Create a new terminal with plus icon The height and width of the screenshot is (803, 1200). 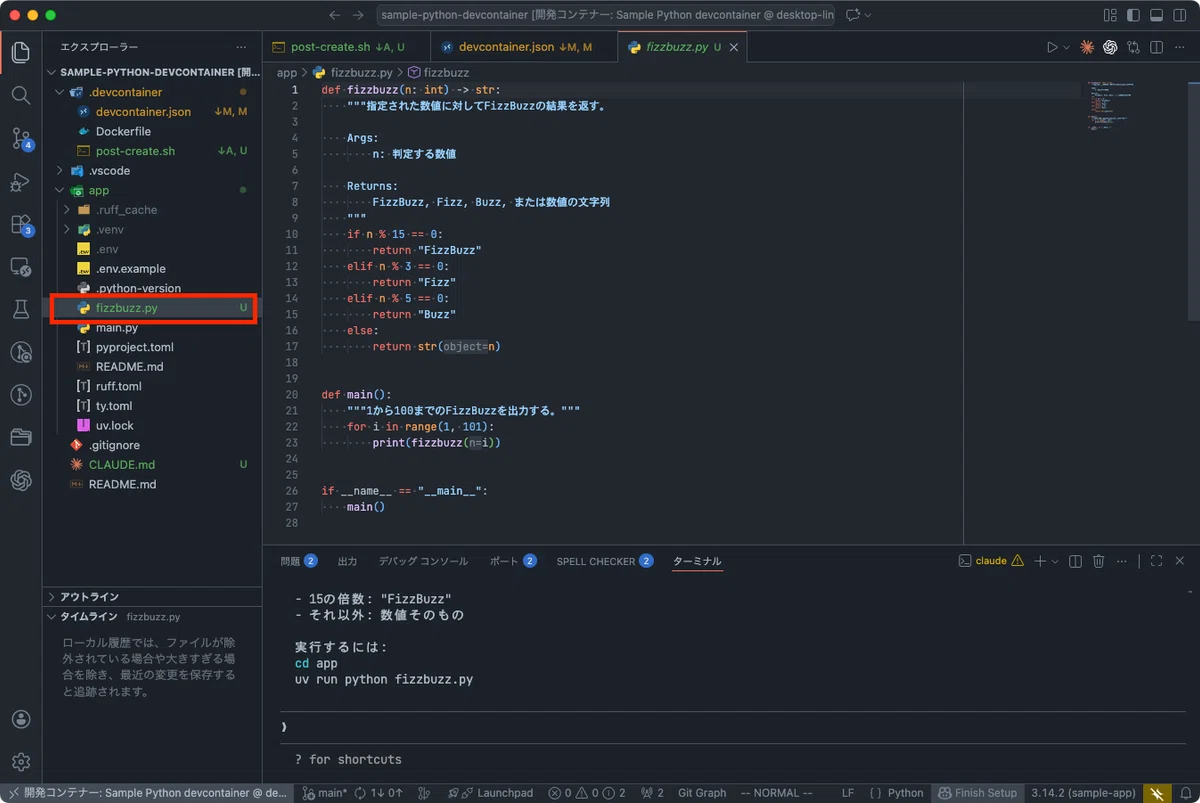(x=1039, y=561)
